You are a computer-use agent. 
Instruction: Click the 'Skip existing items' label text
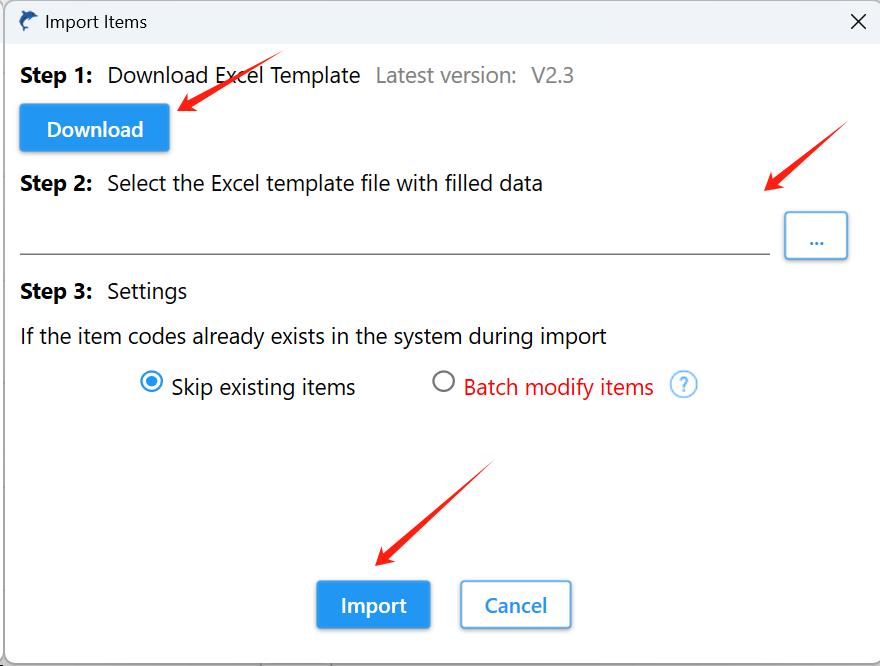pyautogui.click(x=263, y=387)
